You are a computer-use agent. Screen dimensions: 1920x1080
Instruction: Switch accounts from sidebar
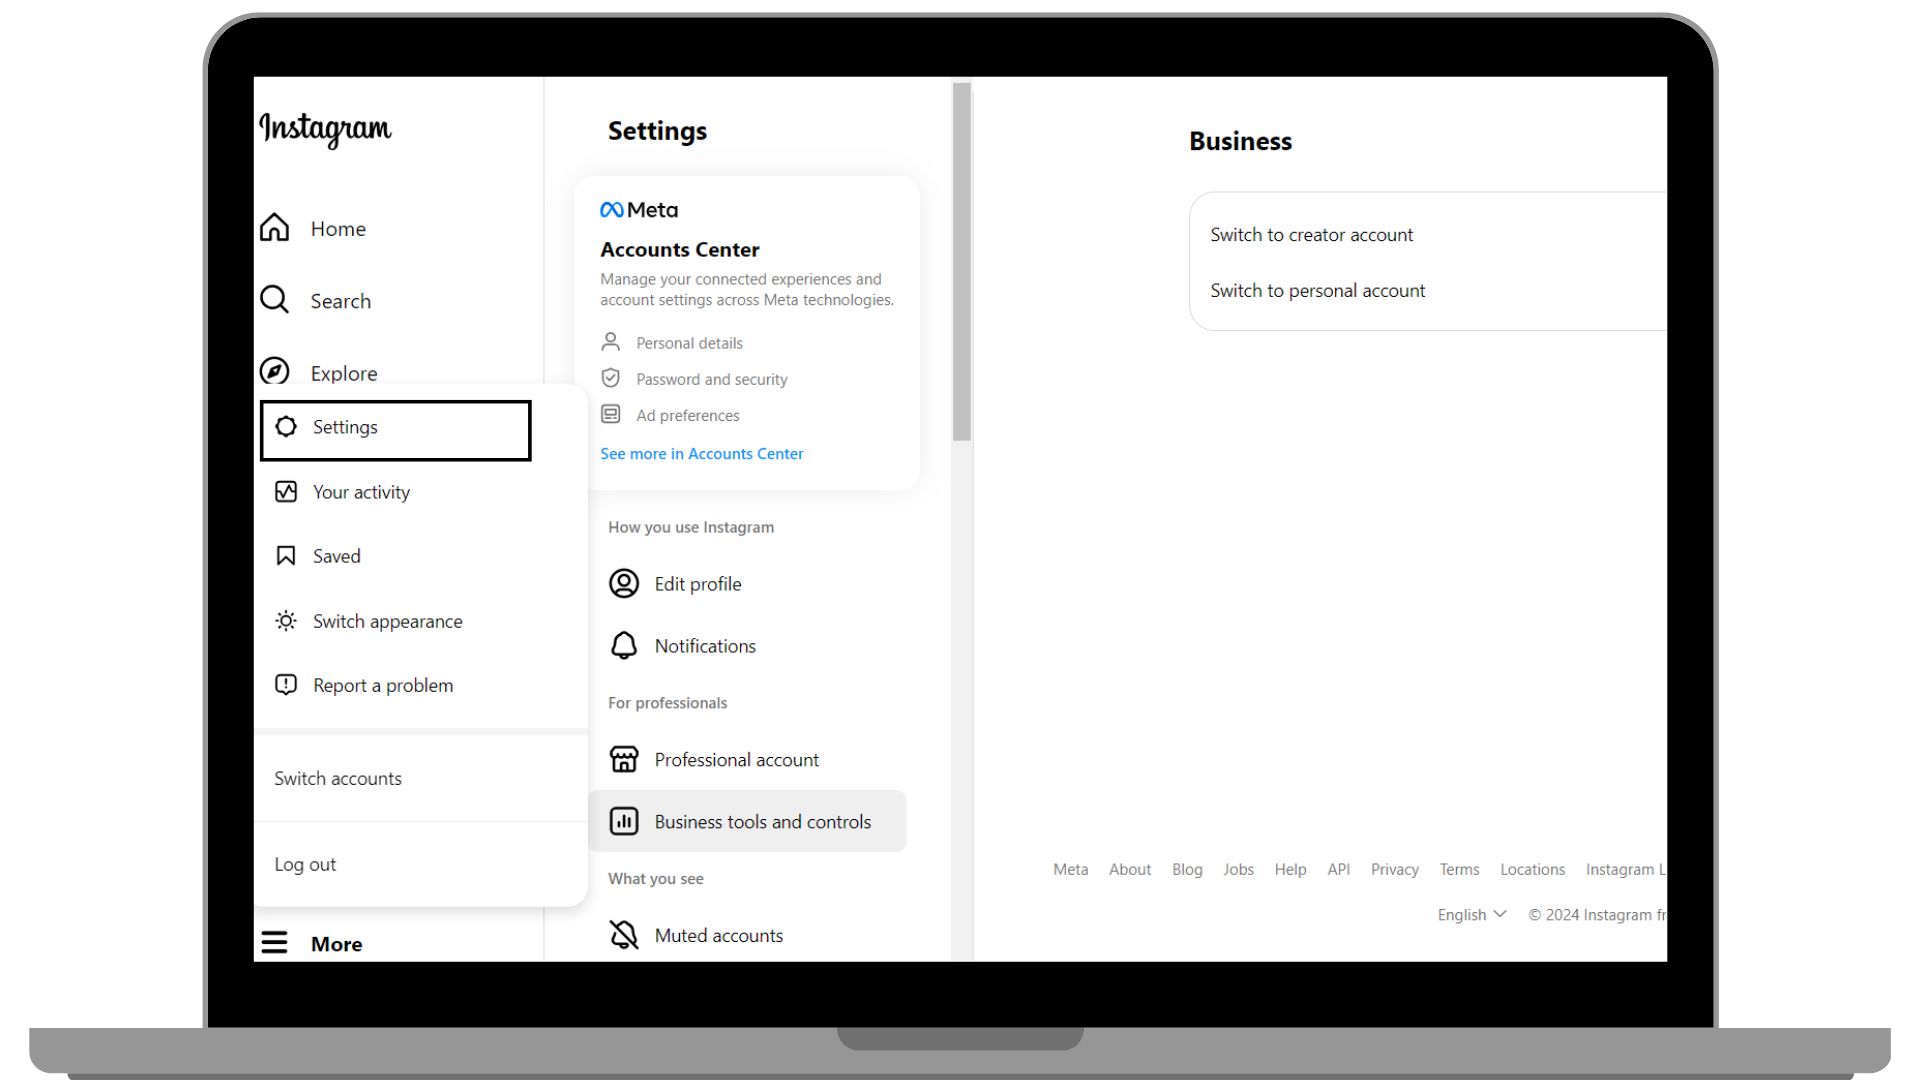[338, 777]
